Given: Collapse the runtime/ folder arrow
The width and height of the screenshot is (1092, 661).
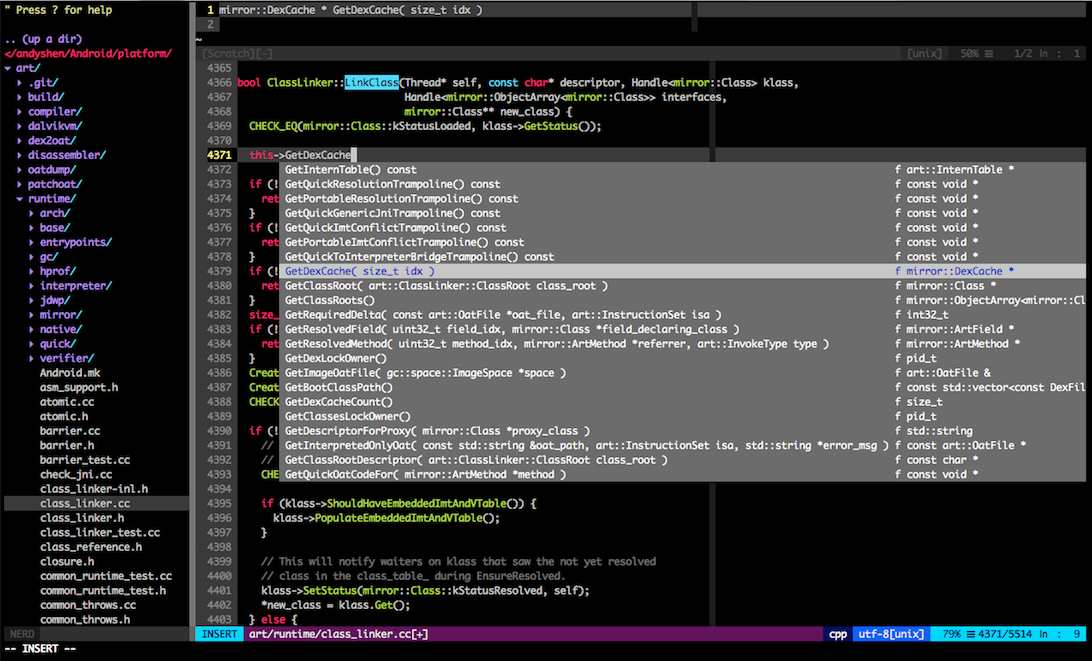Looking at the screenshot, I should pyautogui.click(x=20, y=199).
